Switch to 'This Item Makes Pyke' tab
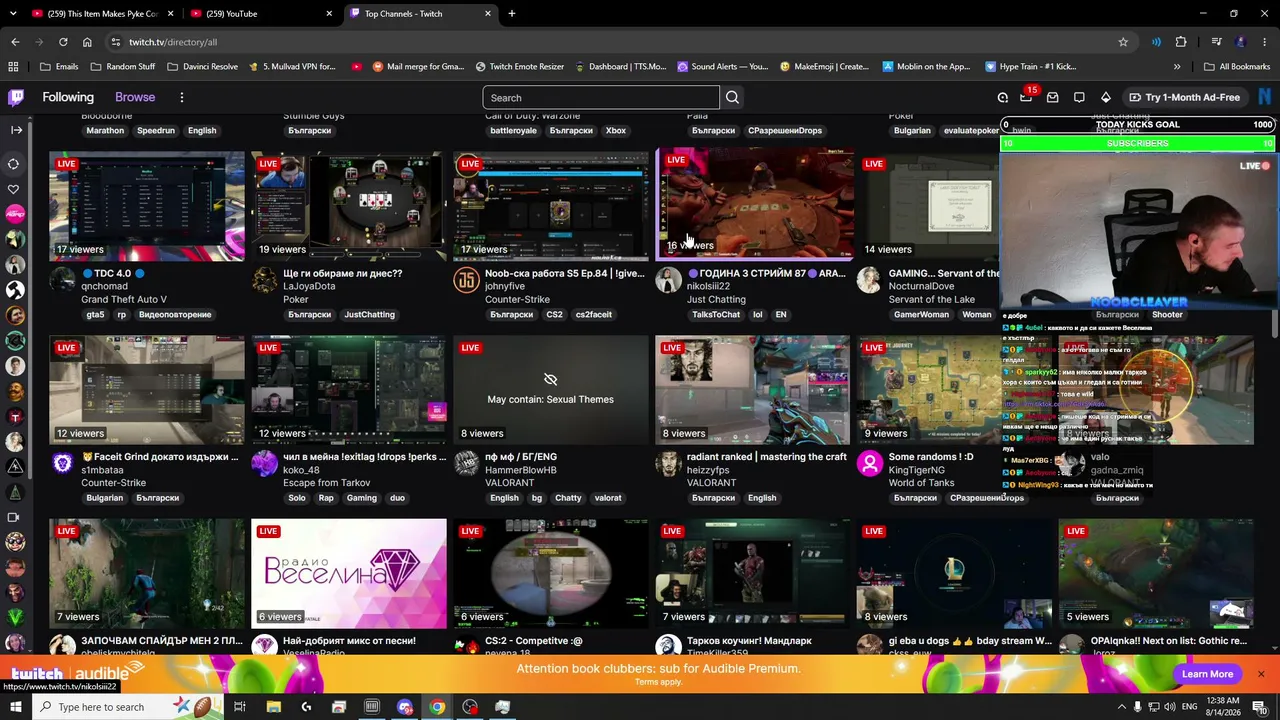 [x=100, y=14]
